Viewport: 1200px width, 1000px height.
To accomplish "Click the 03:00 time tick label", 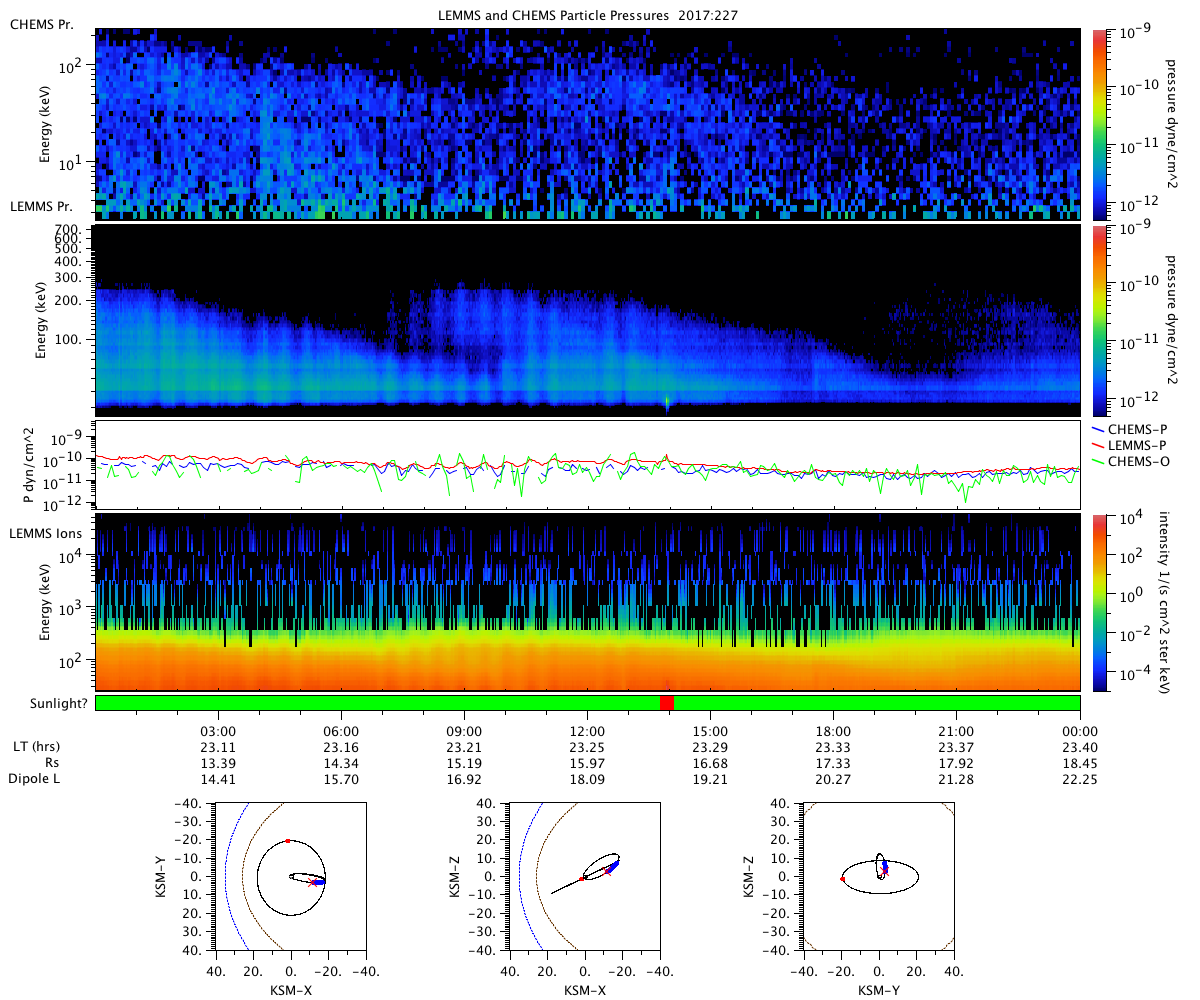I will point(218,731).
